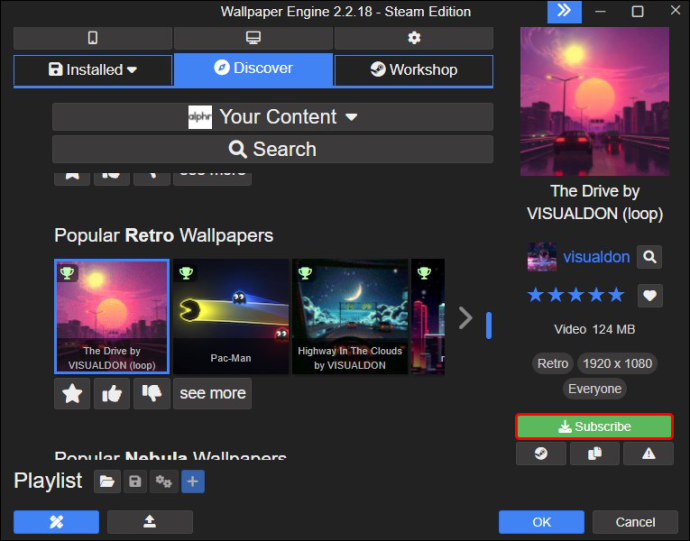The image size is (690, 541).
Task: Select the Pac-Man wallpaper thumbnail
Action: coord(231,317)
